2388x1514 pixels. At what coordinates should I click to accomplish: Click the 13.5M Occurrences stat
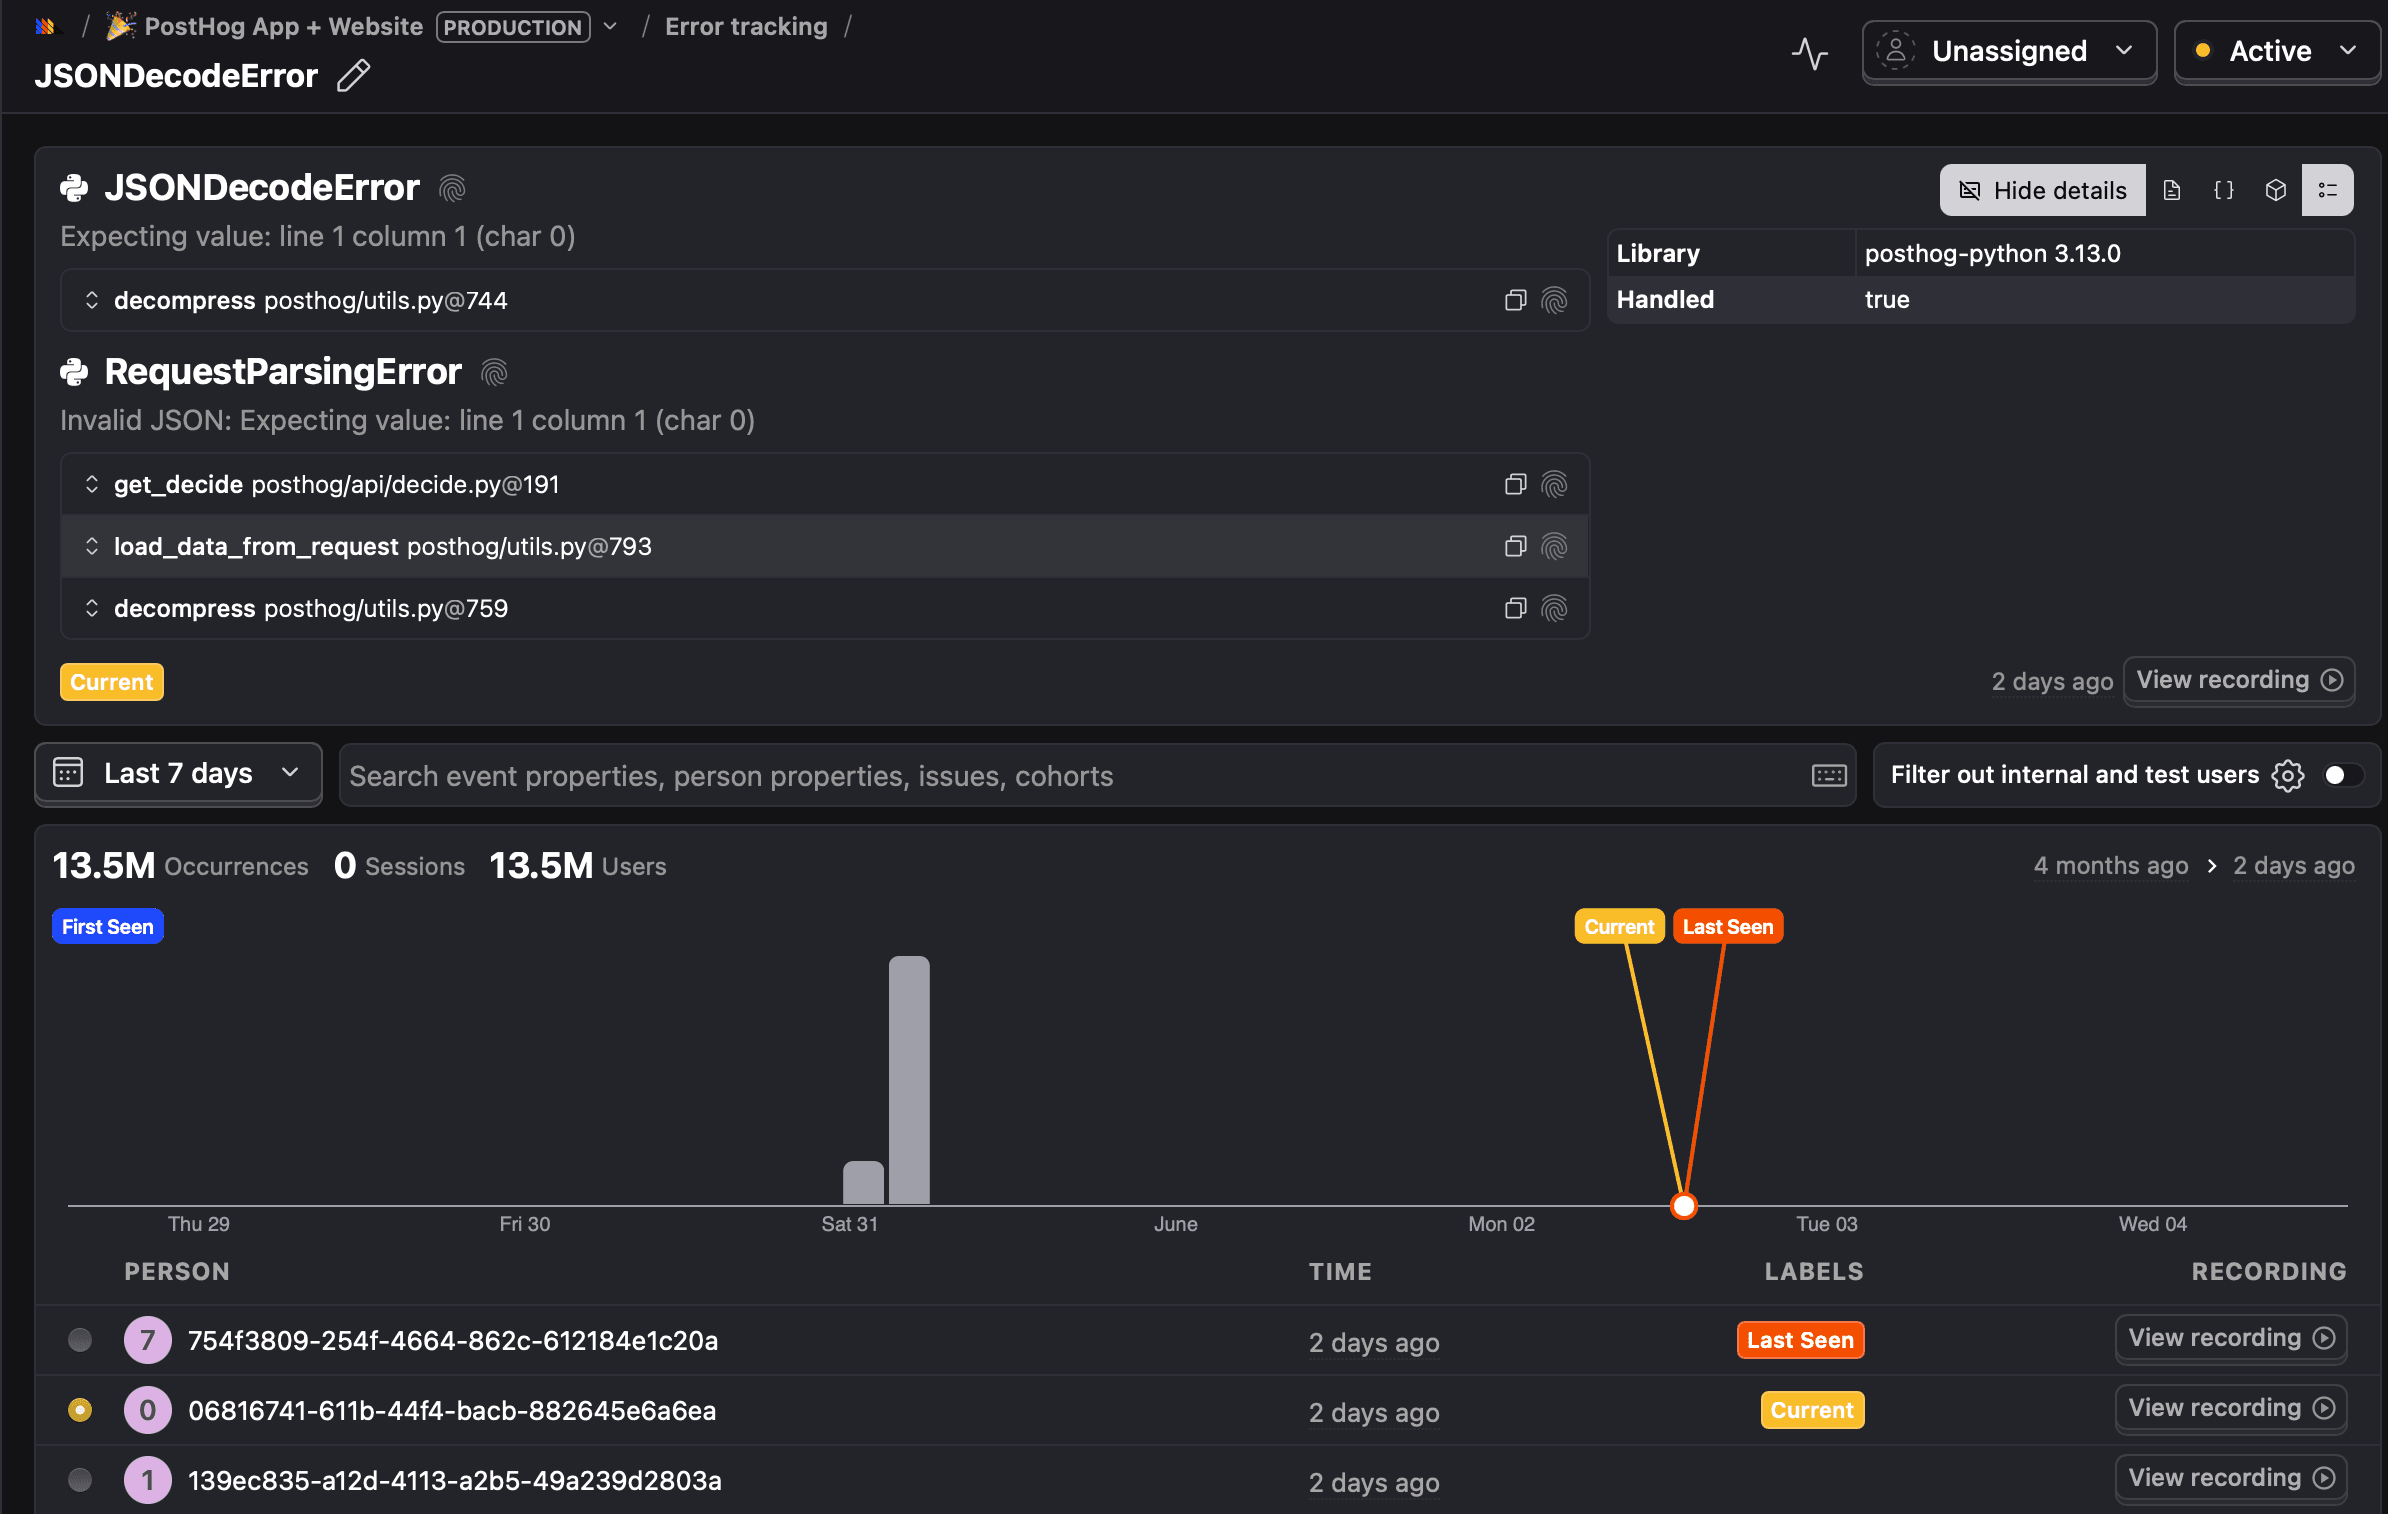pyautogui.click(x=180, y=865)
